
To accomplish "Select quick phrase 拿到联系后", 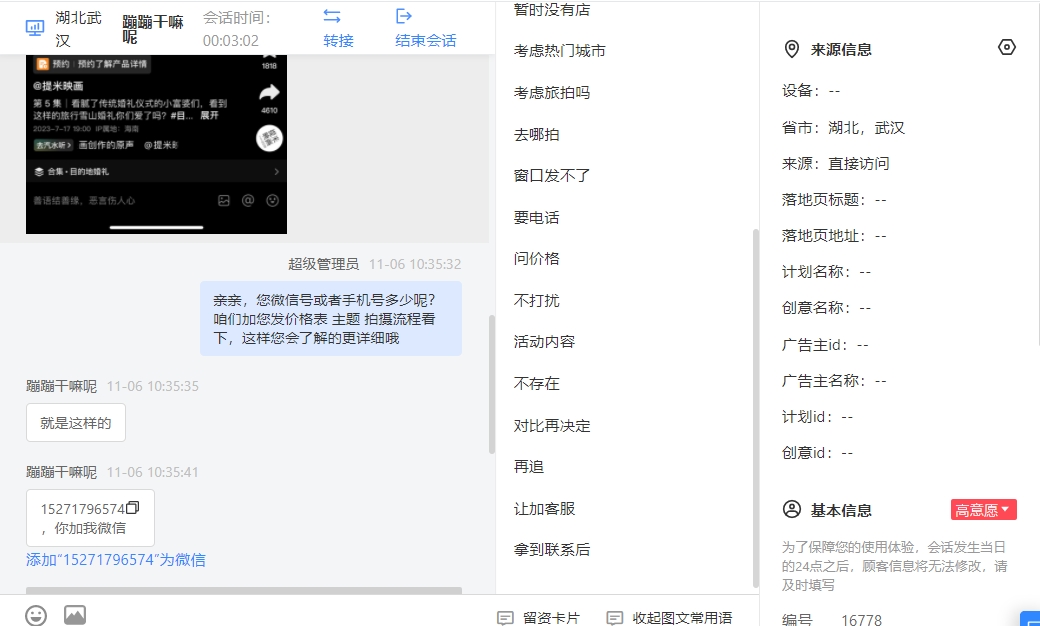I will click(552, 549).
